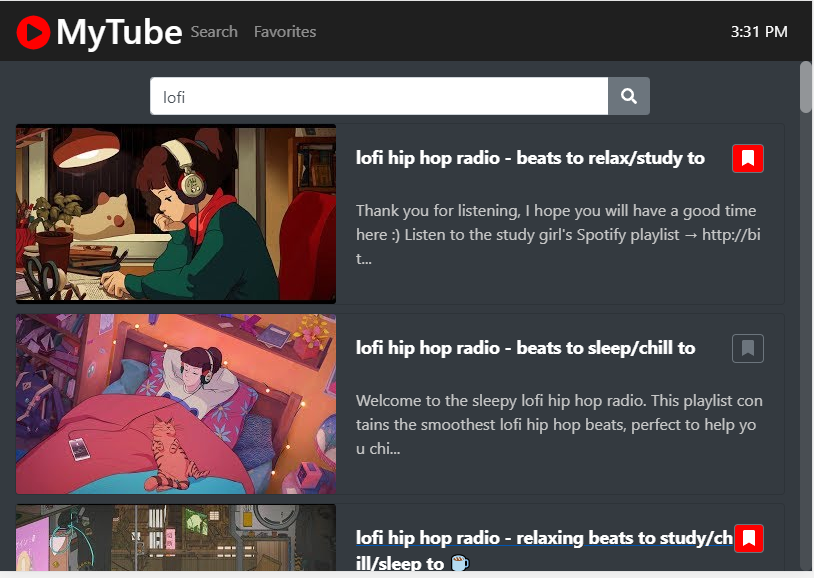Open the third video's city night thumbnail
Image resolution: width=814 pixels, height=578 pixels.
coord(176,538)
